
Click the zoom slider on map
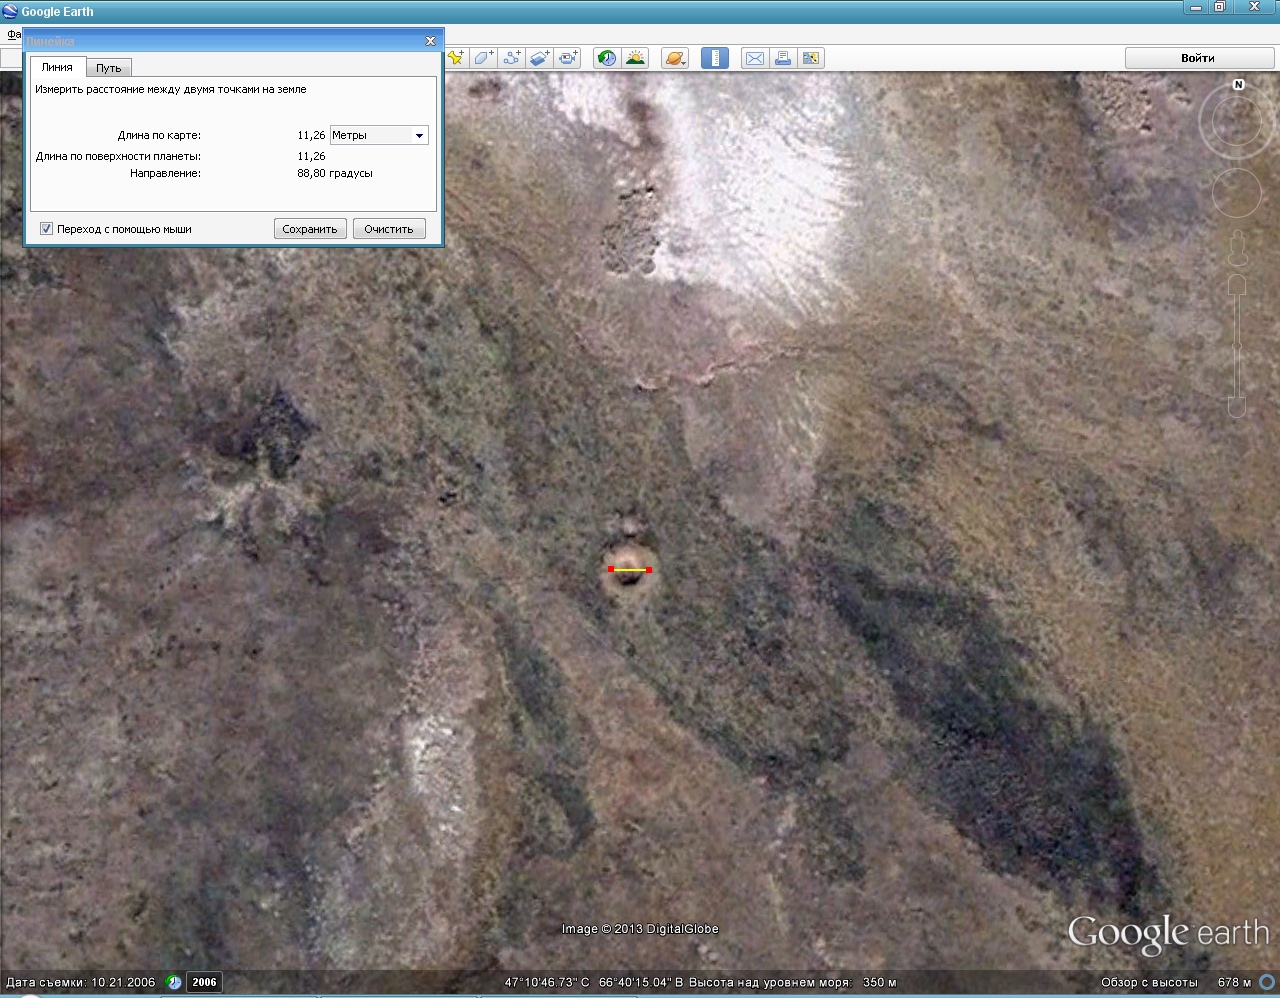pyautogui.click(x=1237, y=345)
